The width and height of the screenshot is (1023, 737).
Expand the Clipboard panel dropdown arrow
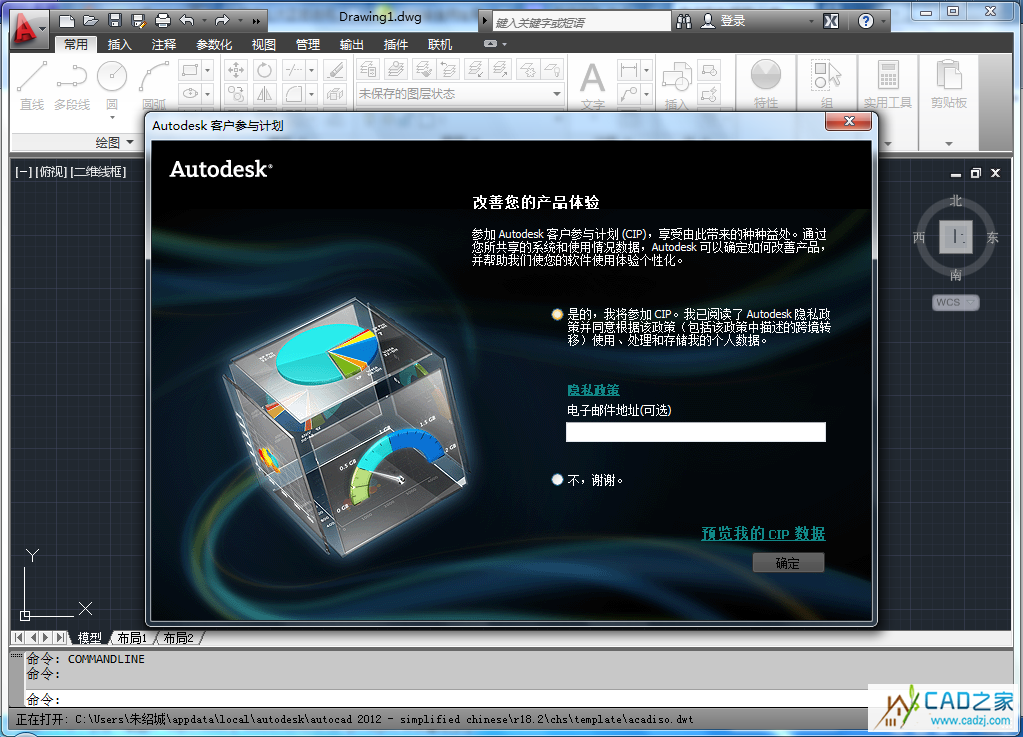[949, 143]
